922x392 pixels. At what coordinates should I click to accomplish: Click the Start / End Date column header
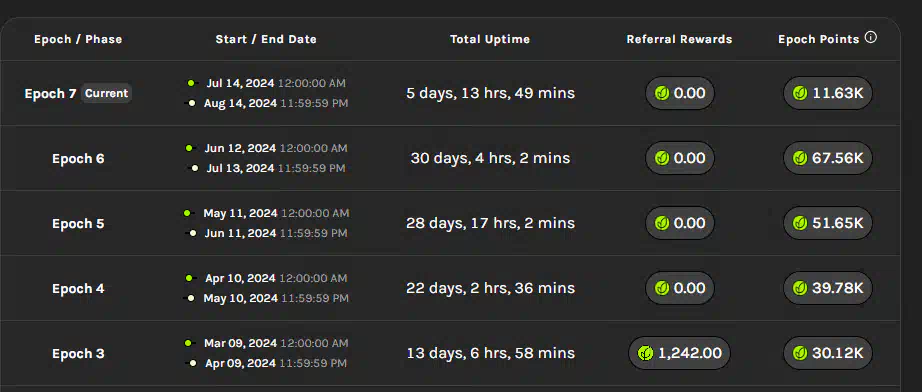click(266, 39)
